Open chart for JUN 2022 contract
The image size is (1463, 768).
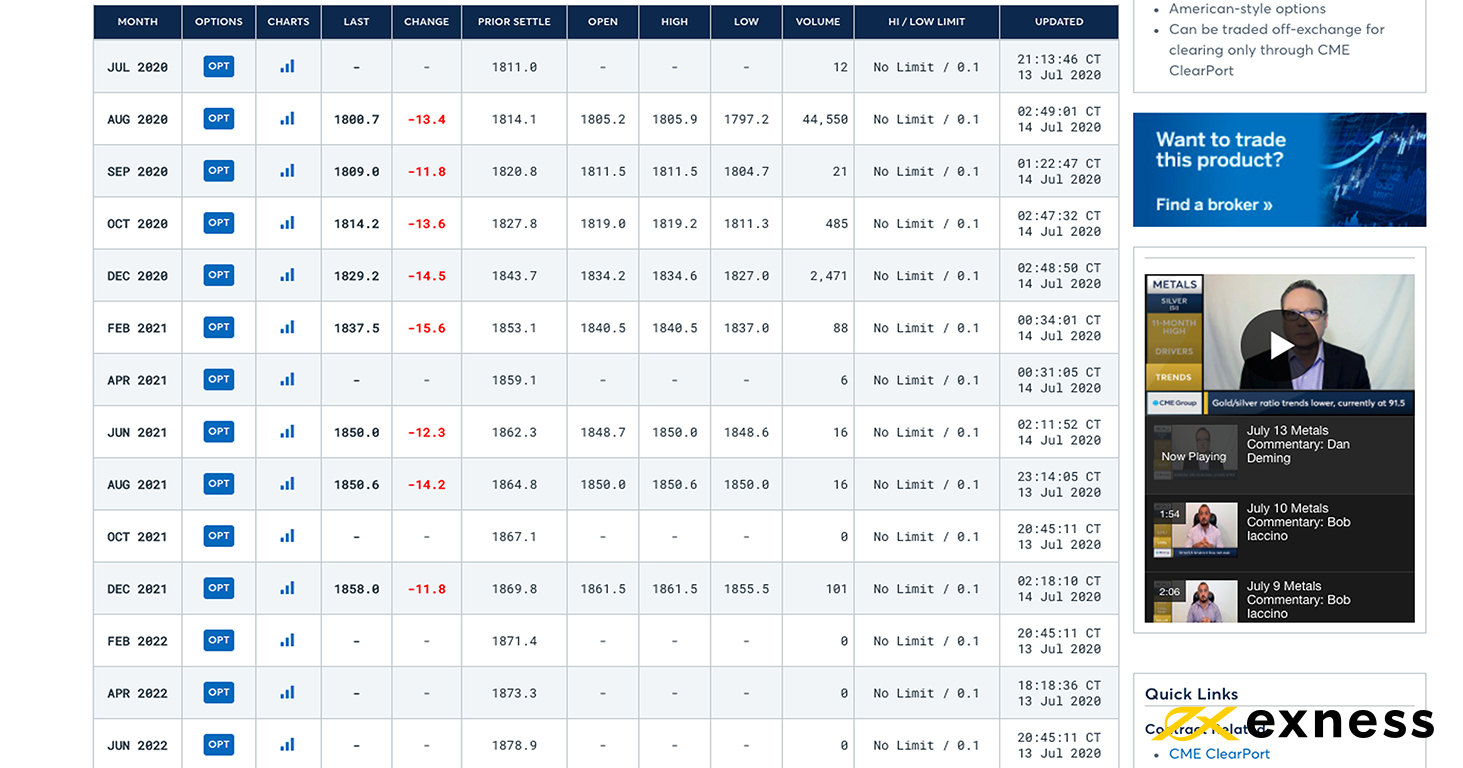click(x=288, y=744)
